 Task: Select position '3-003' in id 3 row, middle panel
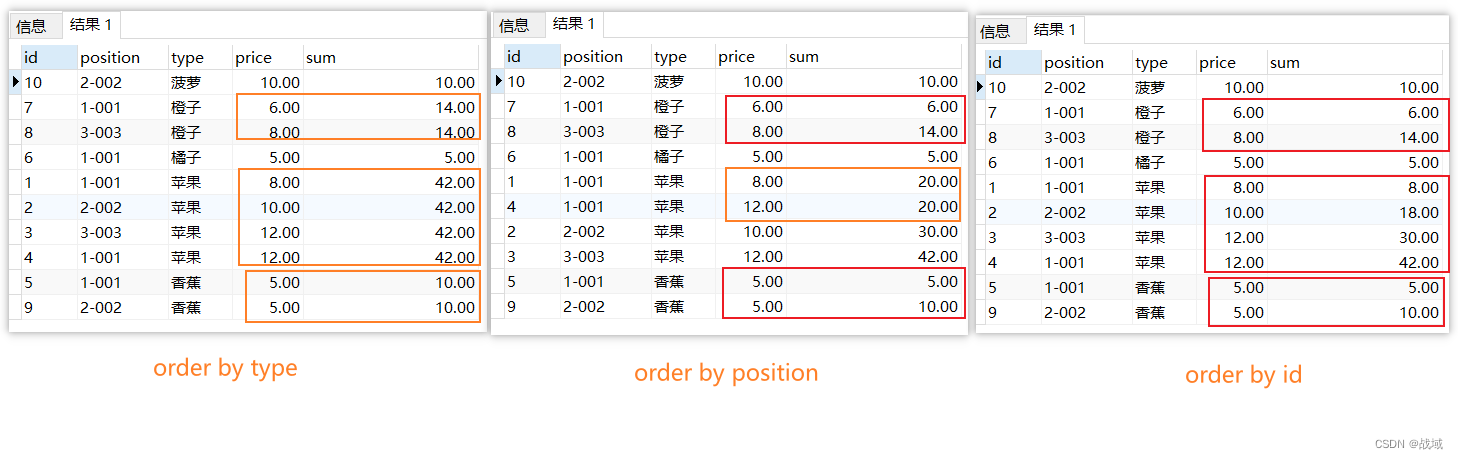[x=605, y=257]
